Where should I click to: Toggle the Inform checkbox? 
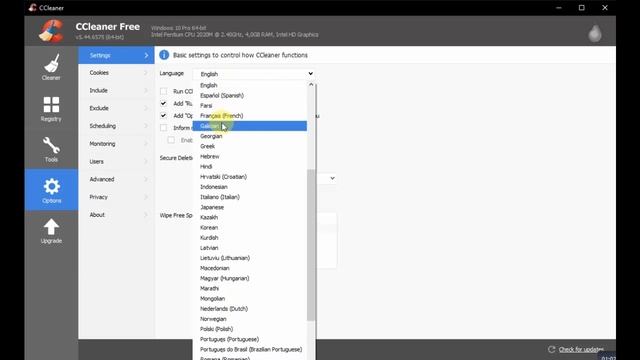(x=163, y=128)
